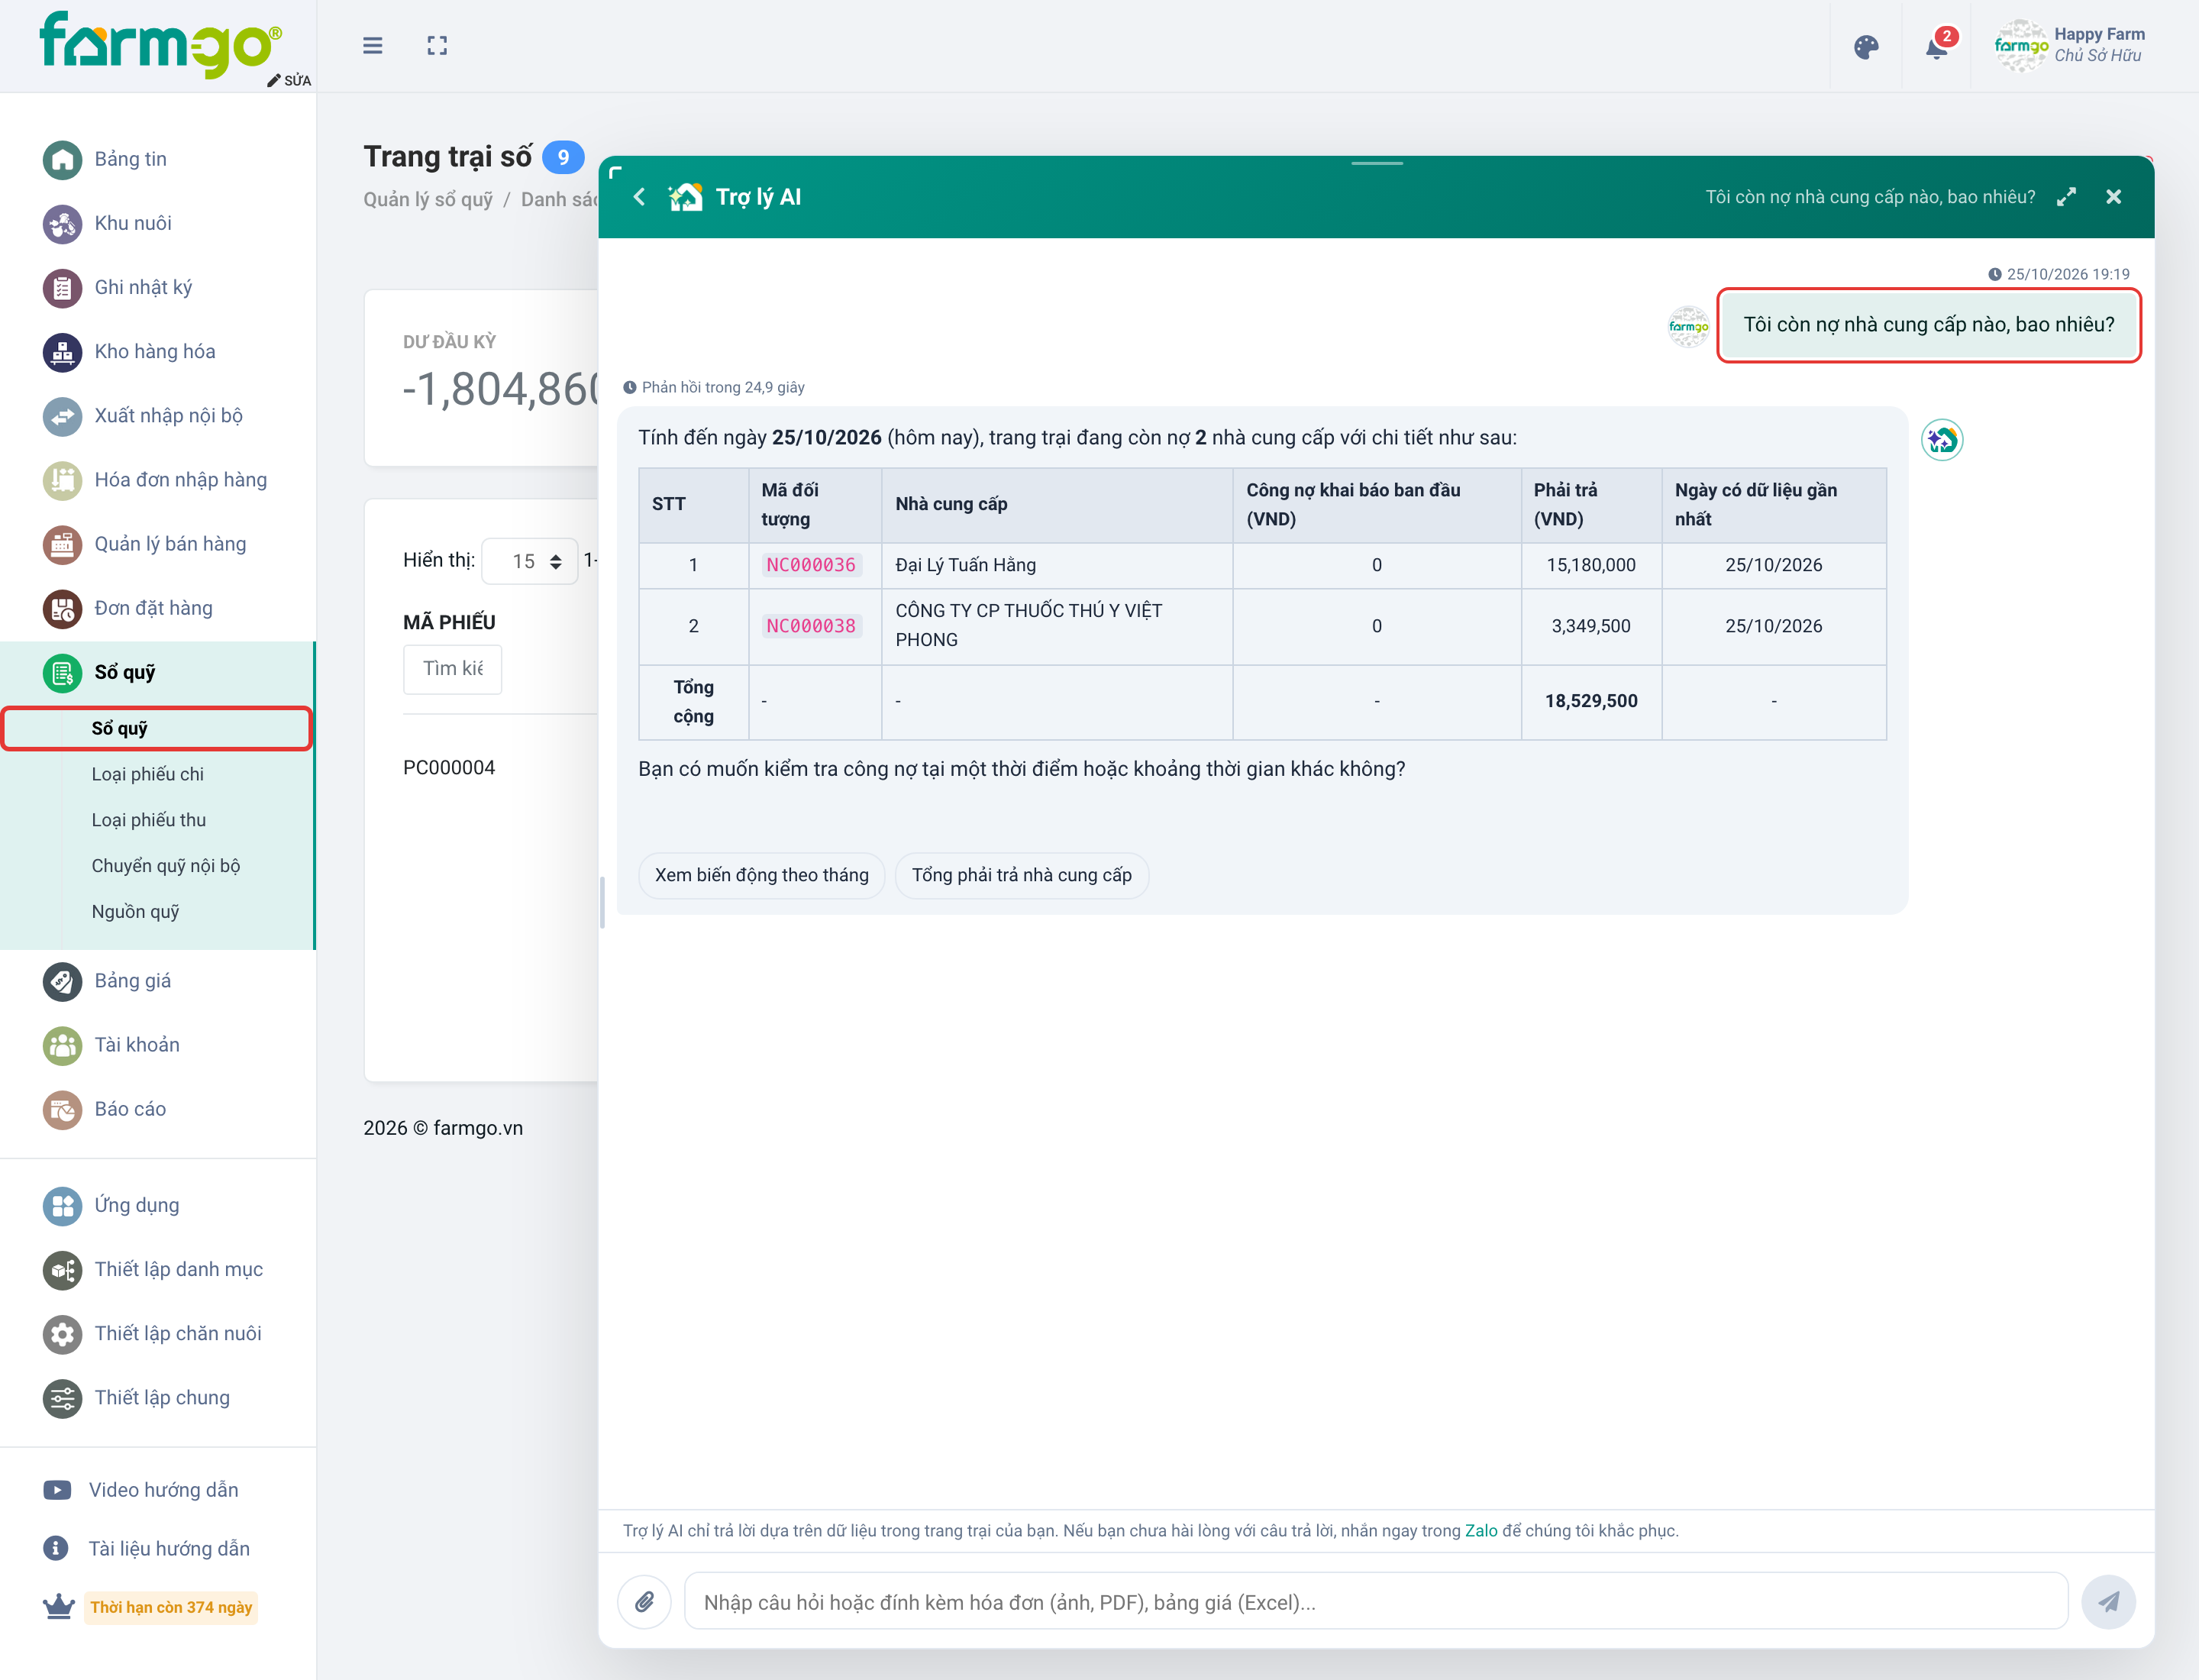Viewport: 2199px width, 1680px height.
Task: Select Chuyển quỹ nội bộ submenu item
Action: click(x=166, y=866)
